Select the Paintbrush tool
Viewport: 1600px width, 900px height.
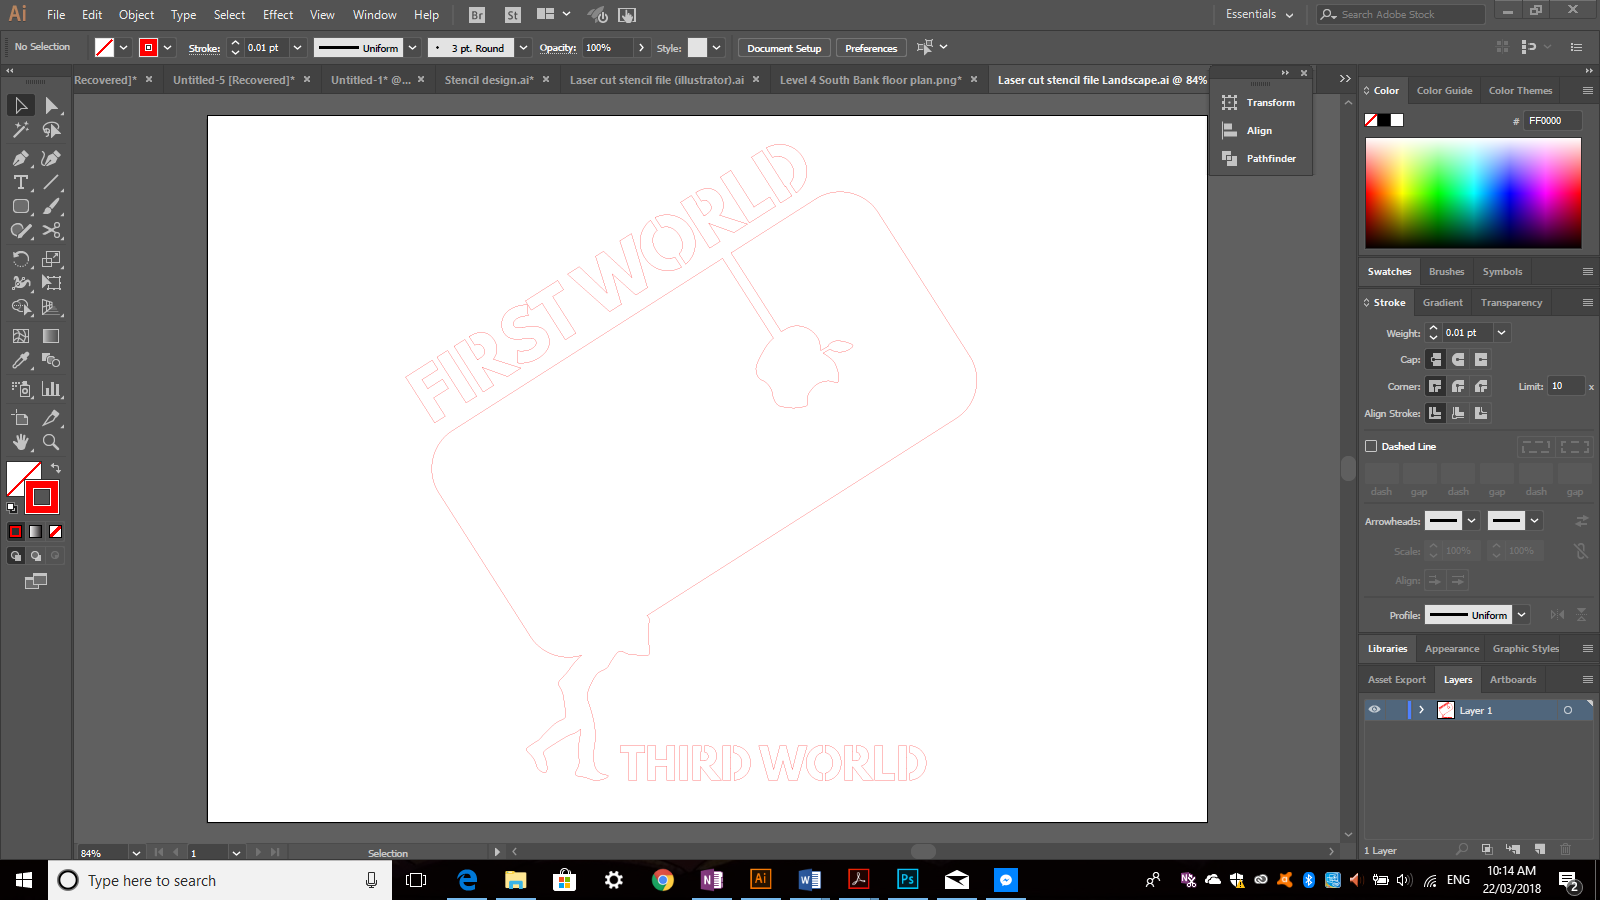52,206
